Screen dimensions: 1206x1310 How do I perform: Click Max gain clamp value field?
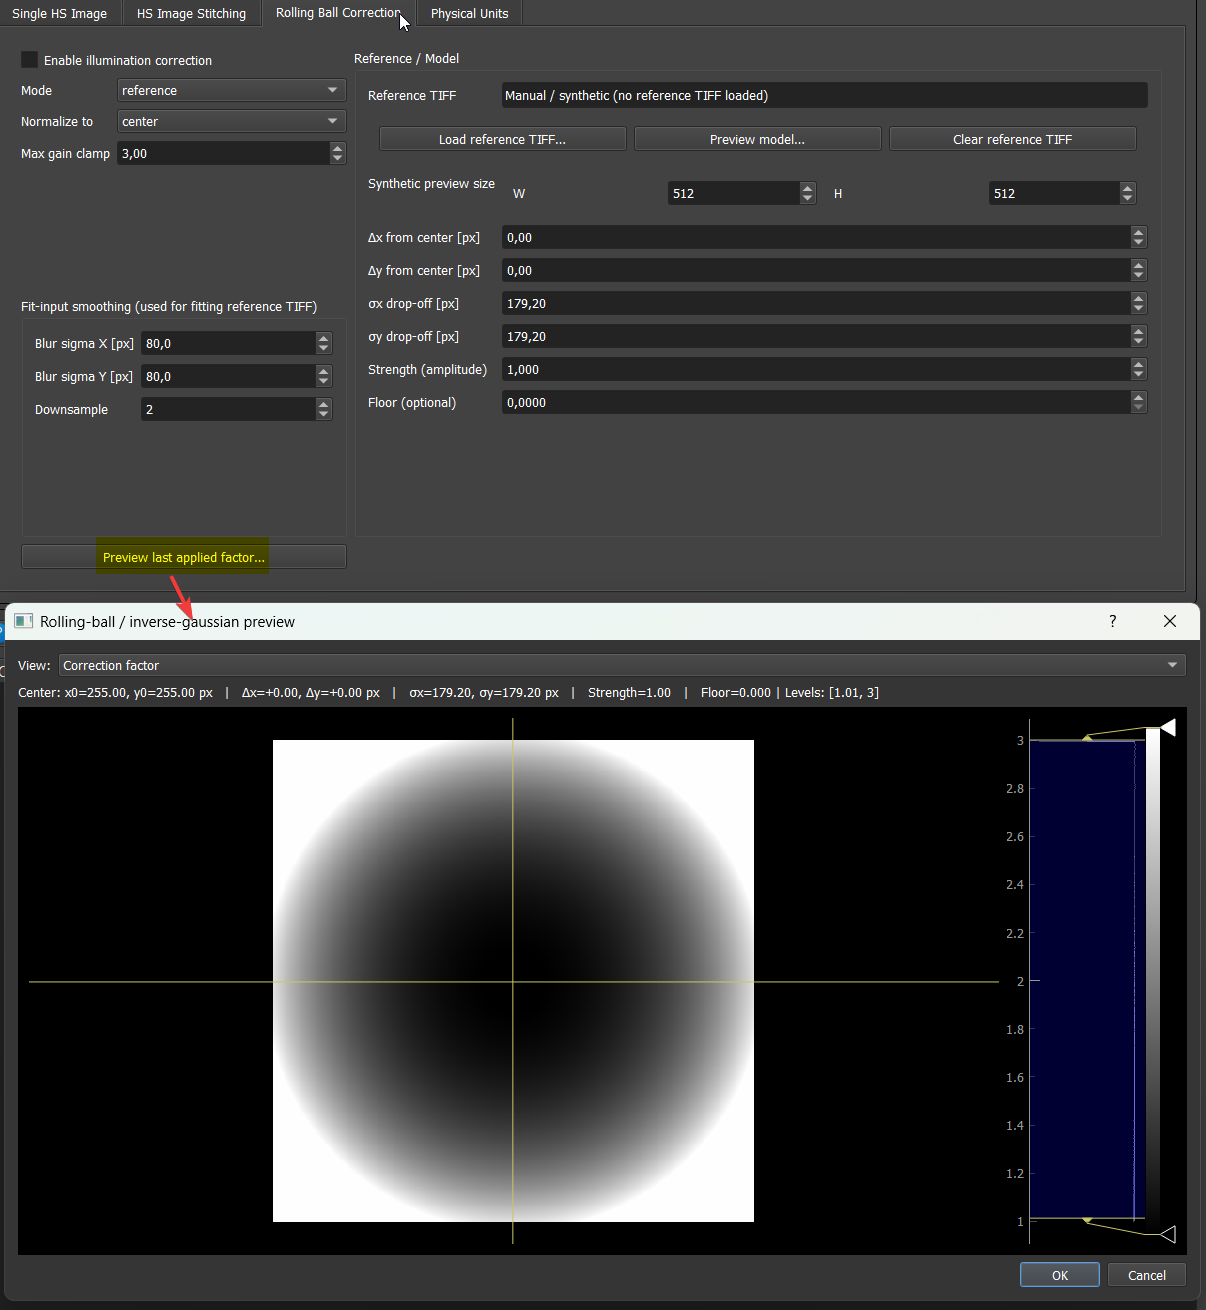pyautogui.click(x=224, y=153)
